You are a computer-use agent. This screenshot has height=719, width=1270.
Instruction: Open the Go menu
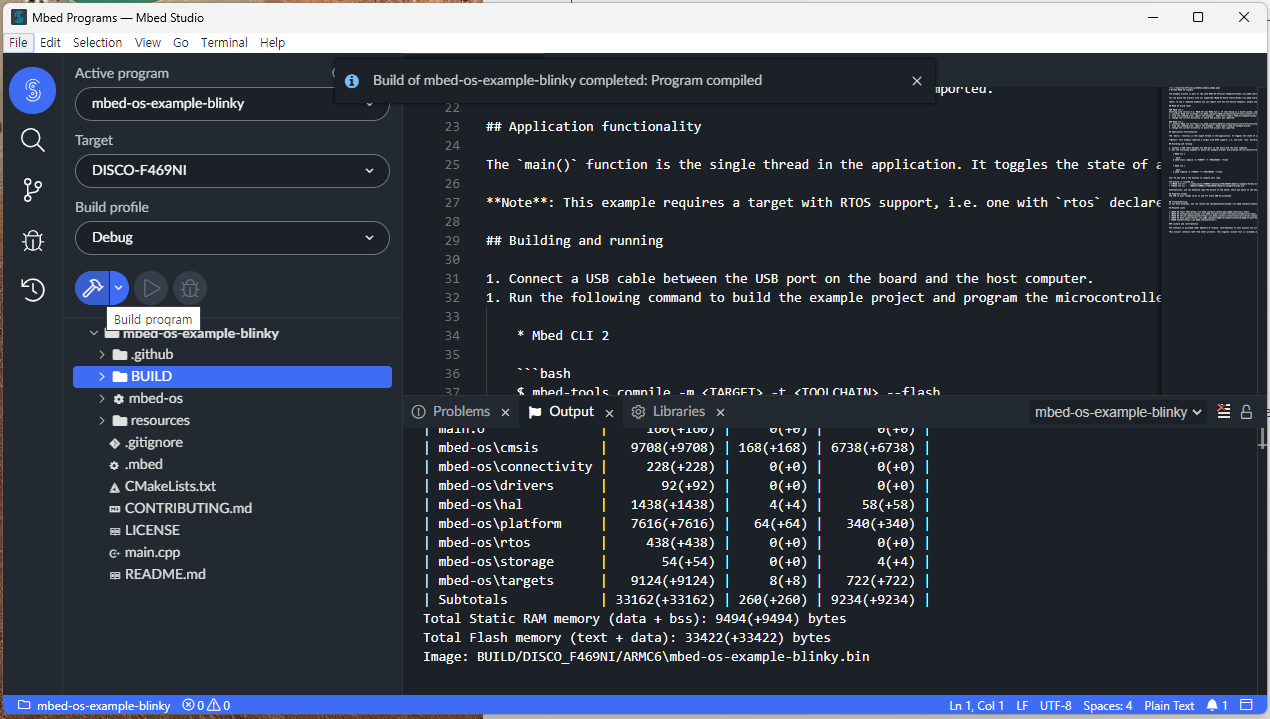point(181,43)
